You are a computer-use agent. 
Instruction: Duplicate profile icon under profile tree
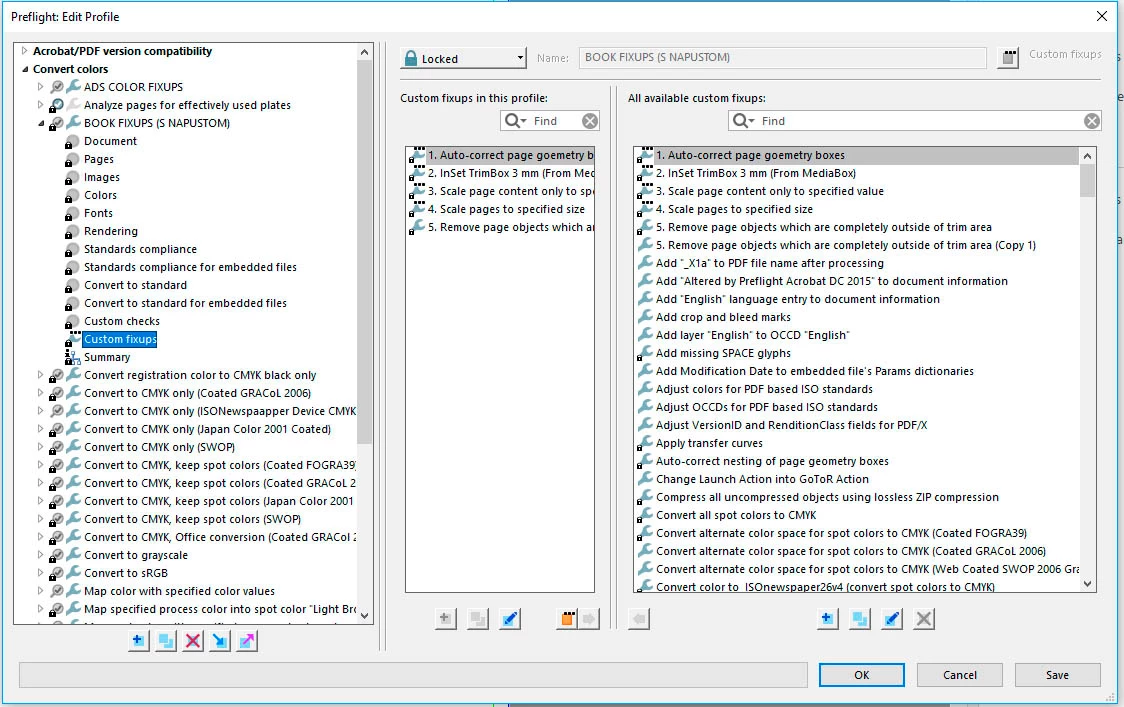tap(166, 640)
